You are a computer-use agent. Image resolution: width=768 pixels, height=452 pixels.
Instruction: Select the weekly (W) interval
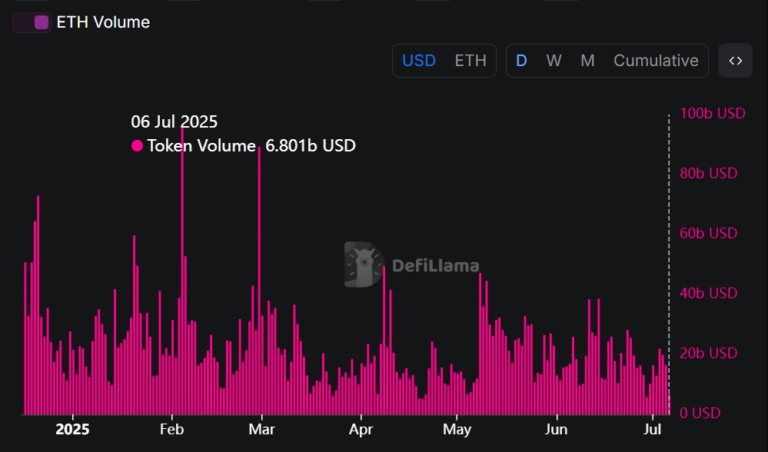[554, 61]
